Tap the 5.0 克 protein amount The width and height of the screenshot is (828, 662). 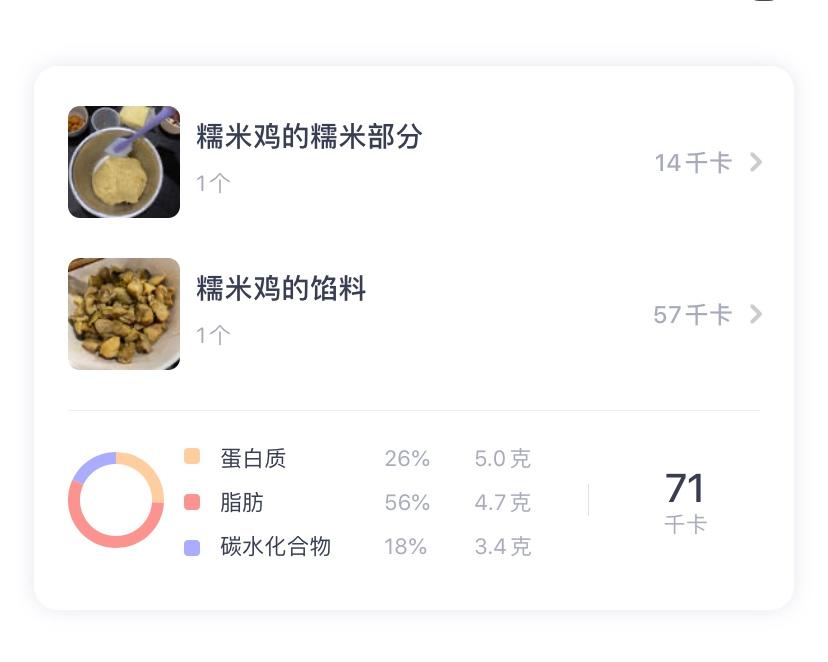point(502,459)
